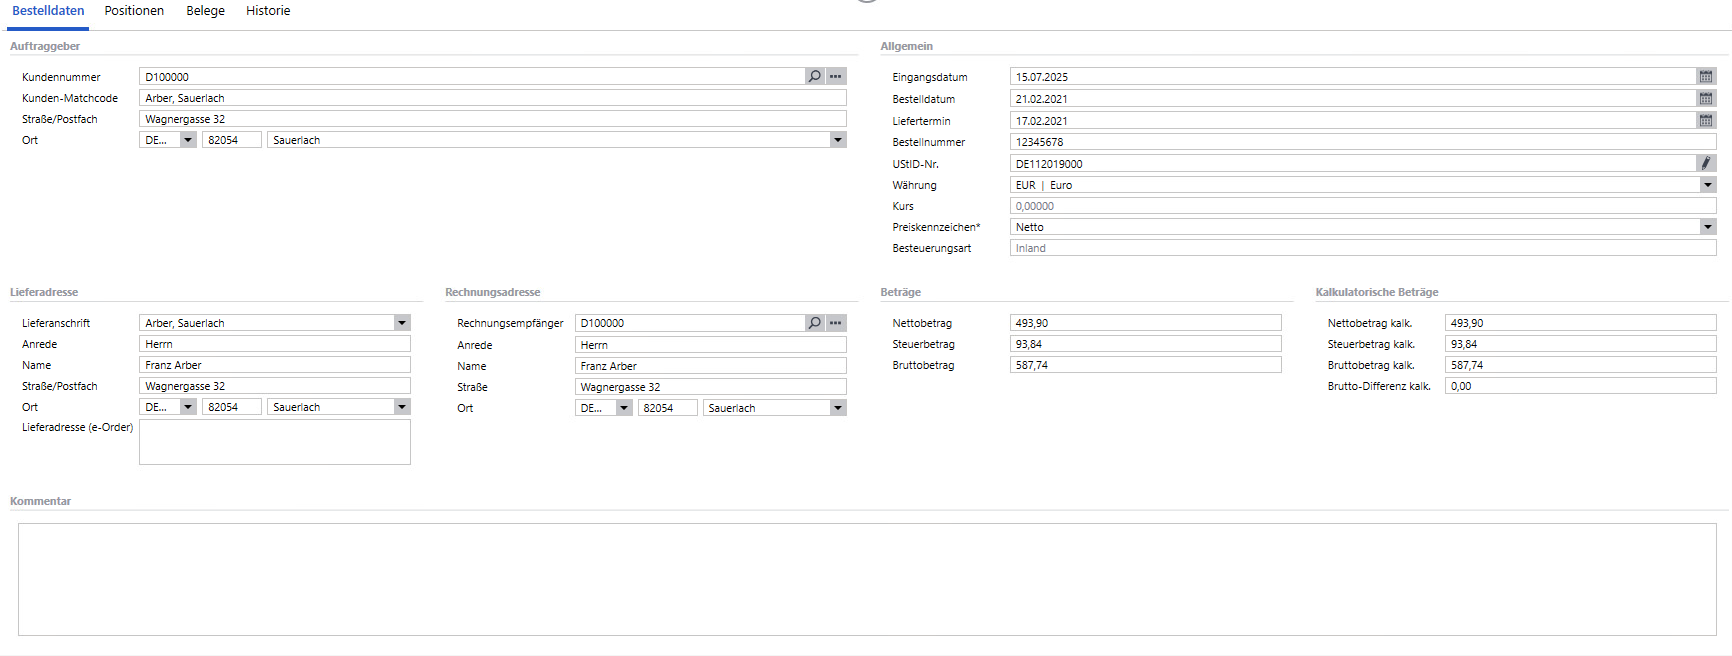Expand the Währung dropdown

[1707, 185]
